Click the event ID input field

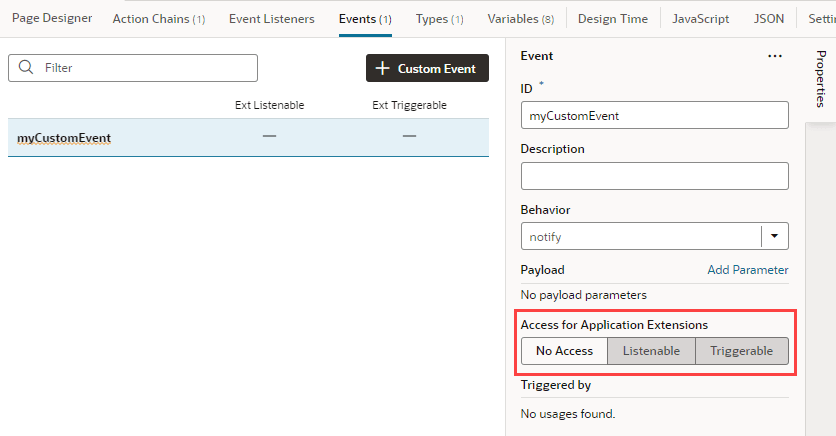coord(654,115)
